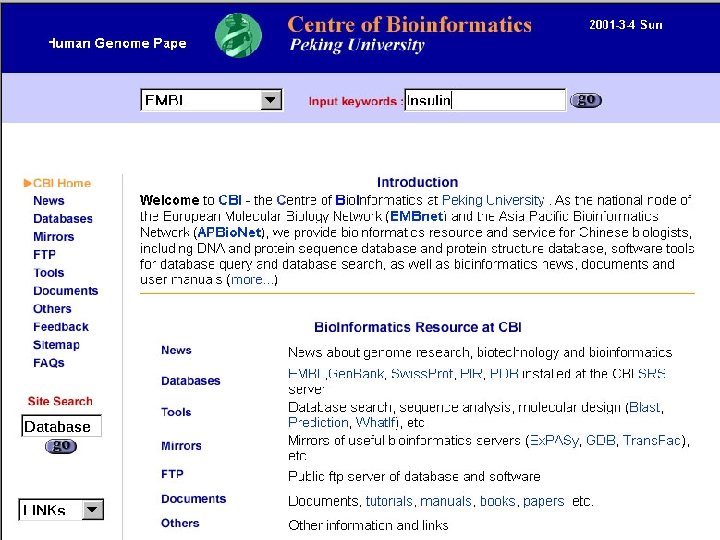Click the Site Search Database text field
The image size is (720, 540).
[61, 426]
